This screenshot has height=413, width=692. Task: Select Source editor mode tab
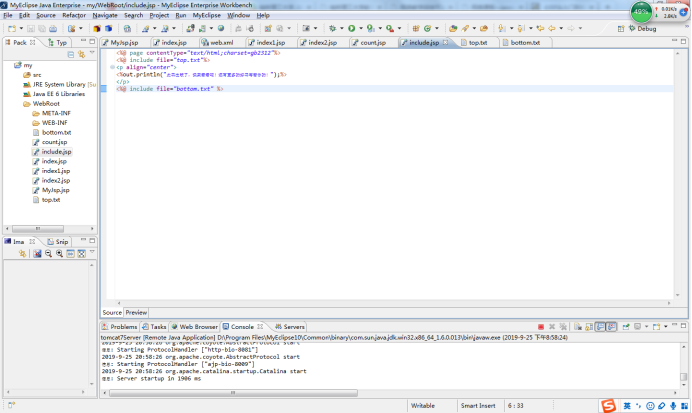[112, 312]
